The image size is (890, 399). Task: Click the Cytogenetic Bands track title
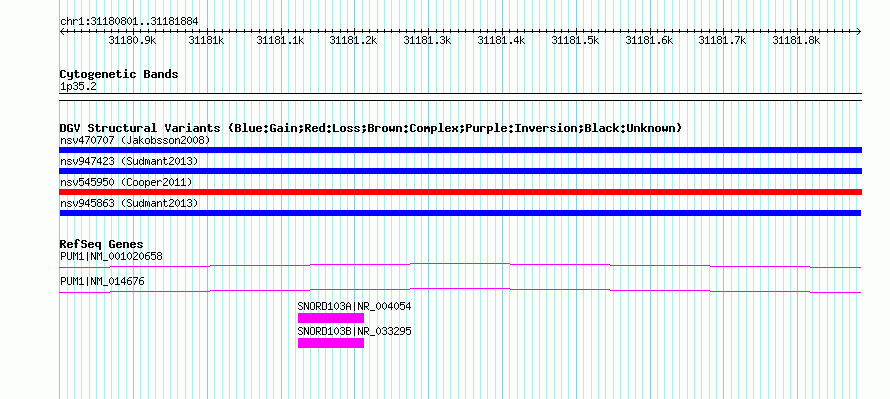[x=119, y=74]
